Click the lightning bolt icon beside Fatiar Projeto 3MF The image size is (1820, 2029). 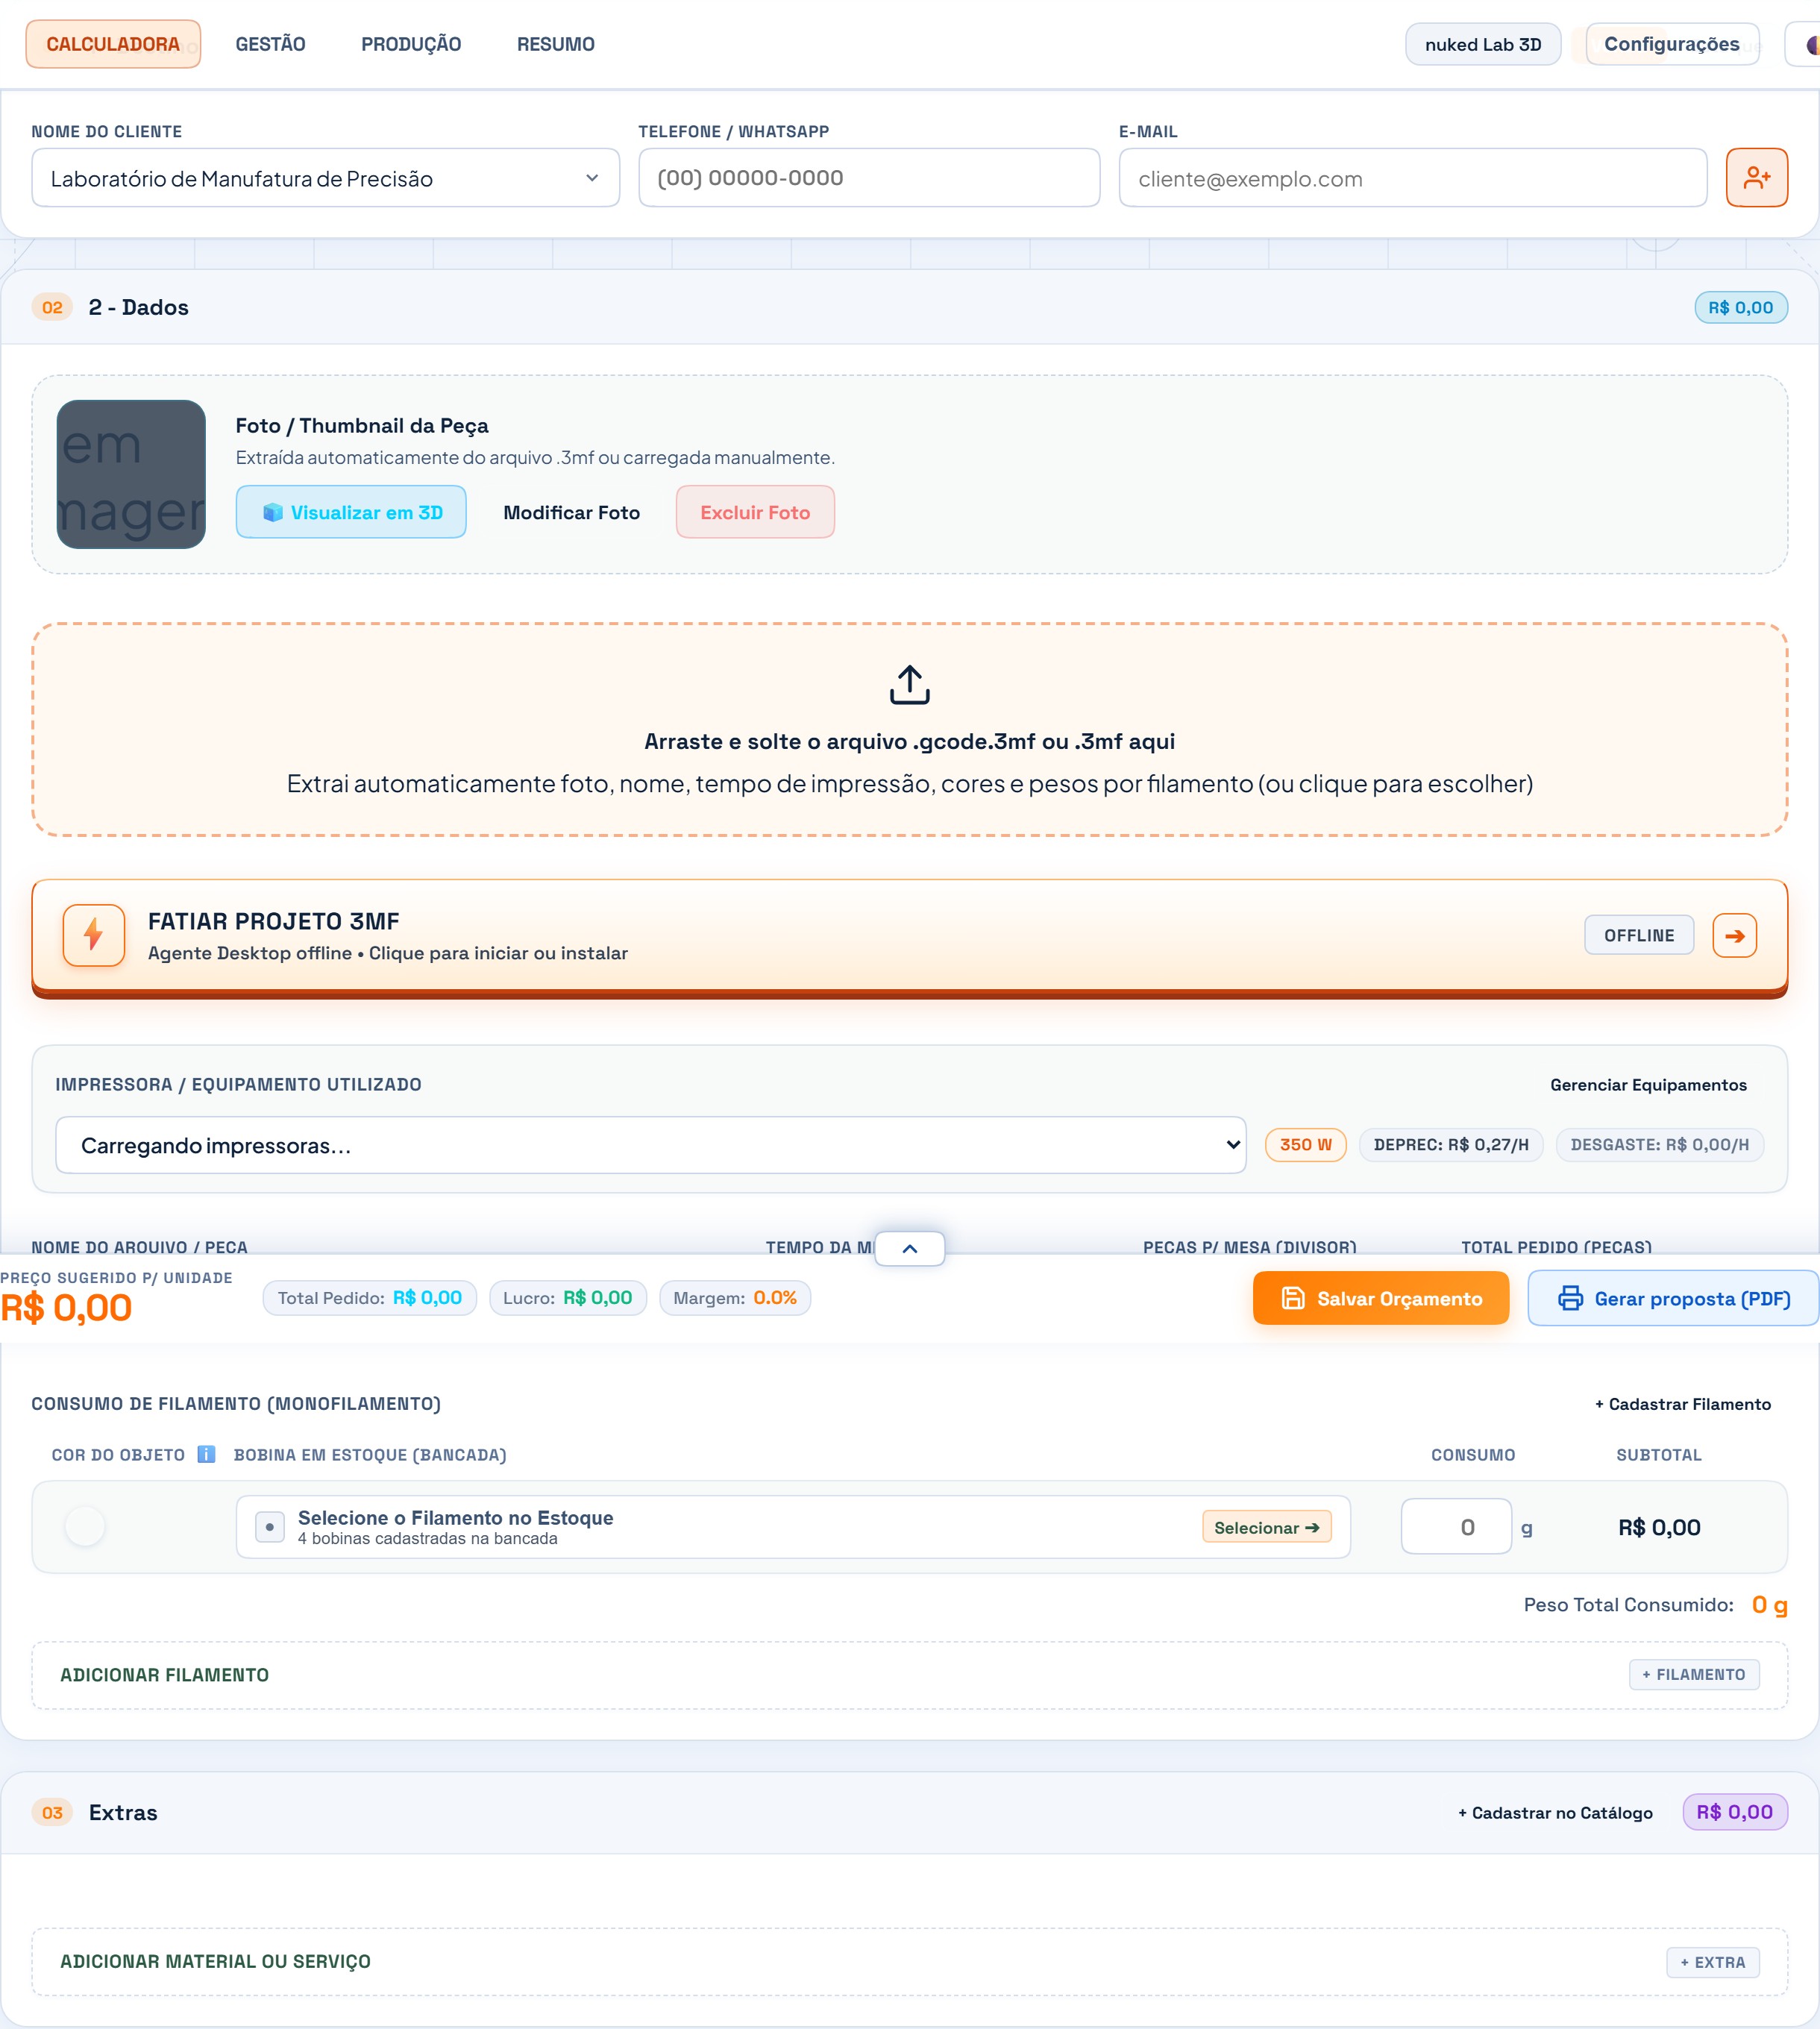tap(94, 935)
